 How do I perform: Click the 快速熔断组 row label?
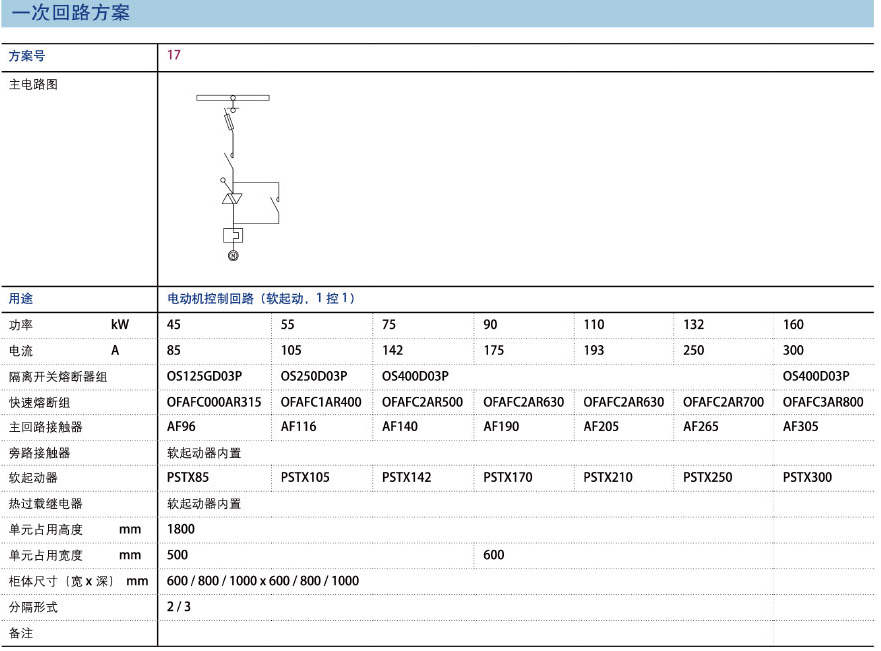(39, 403)
